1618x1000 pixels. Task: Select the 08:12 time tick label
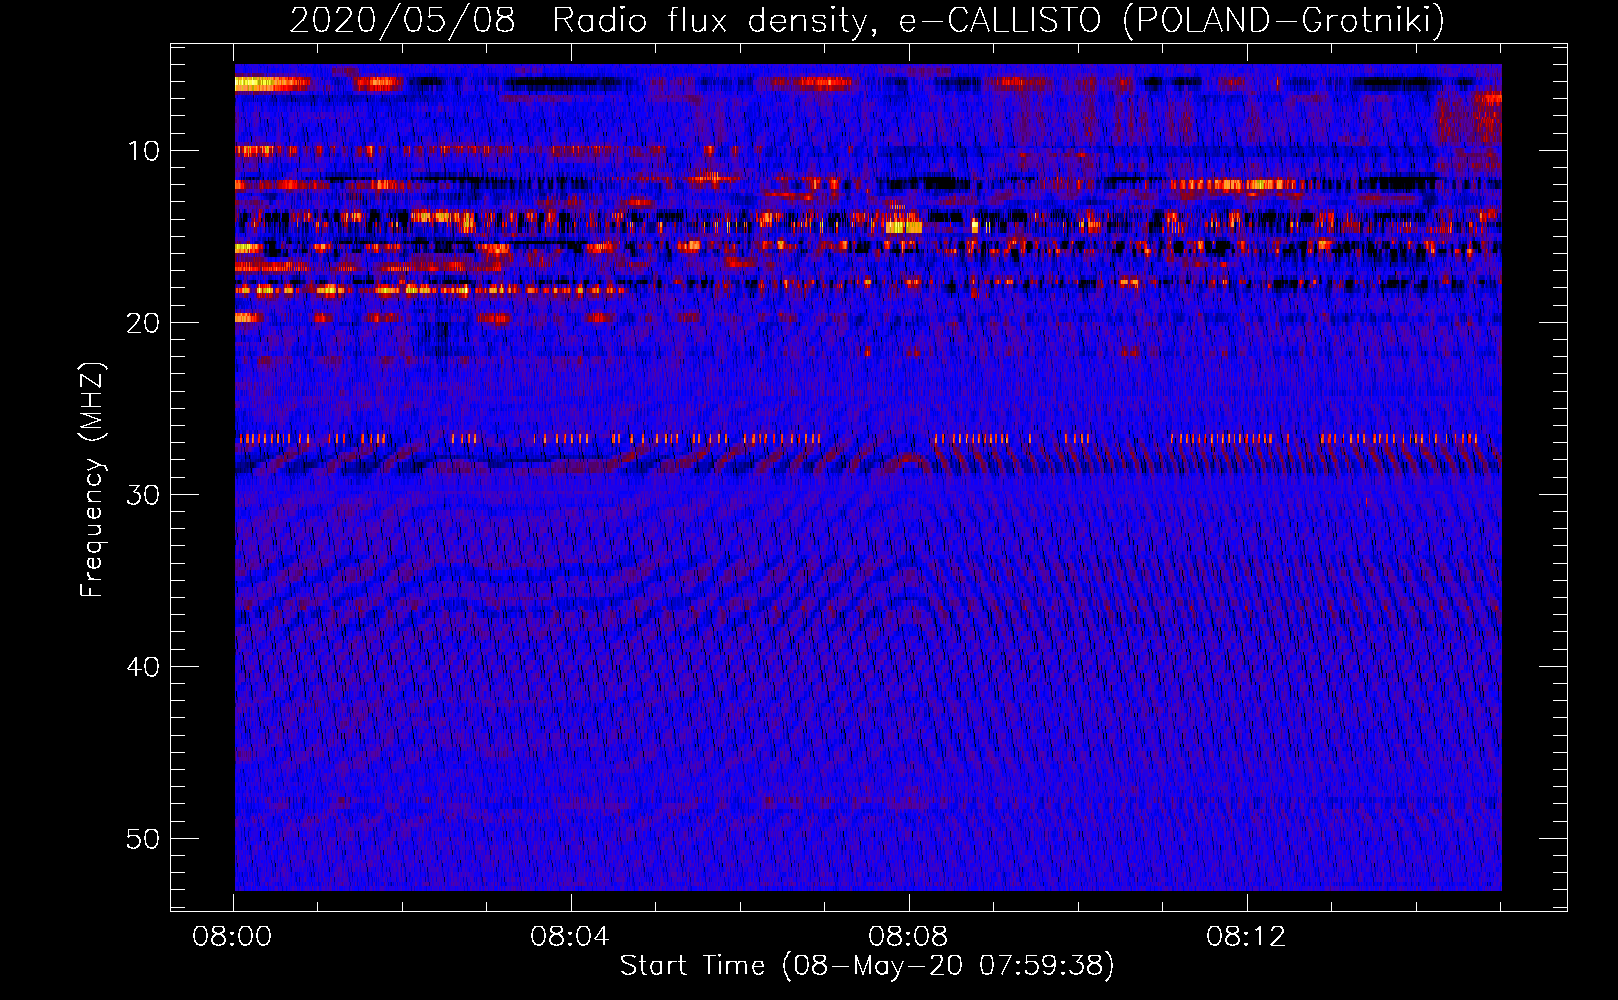tap(1246, 937)
